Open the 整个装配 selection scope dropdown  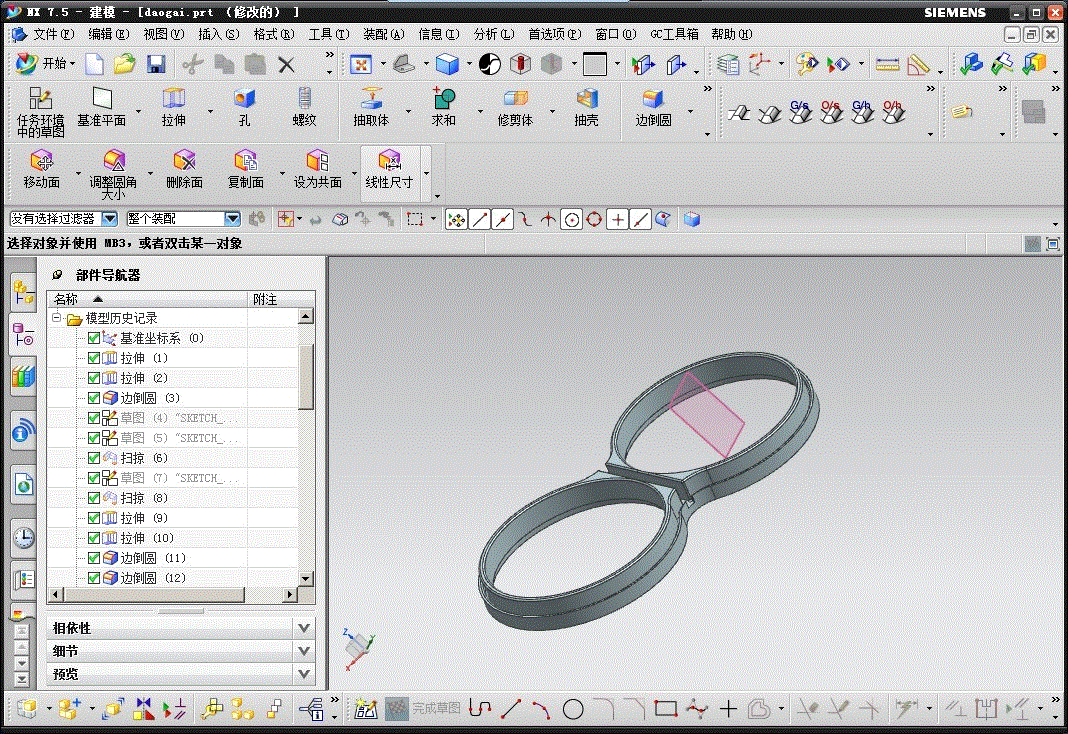232,218
